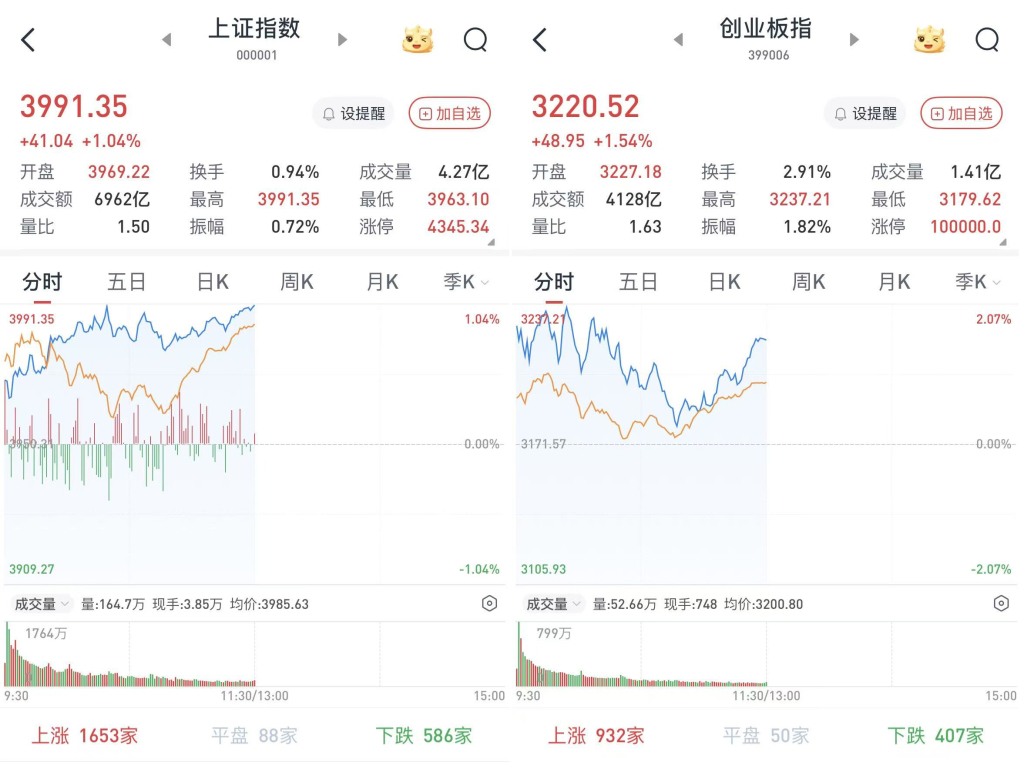Open search on 上证指数 panel
The width and height of the screenshot is (1024, 762).
475,40
